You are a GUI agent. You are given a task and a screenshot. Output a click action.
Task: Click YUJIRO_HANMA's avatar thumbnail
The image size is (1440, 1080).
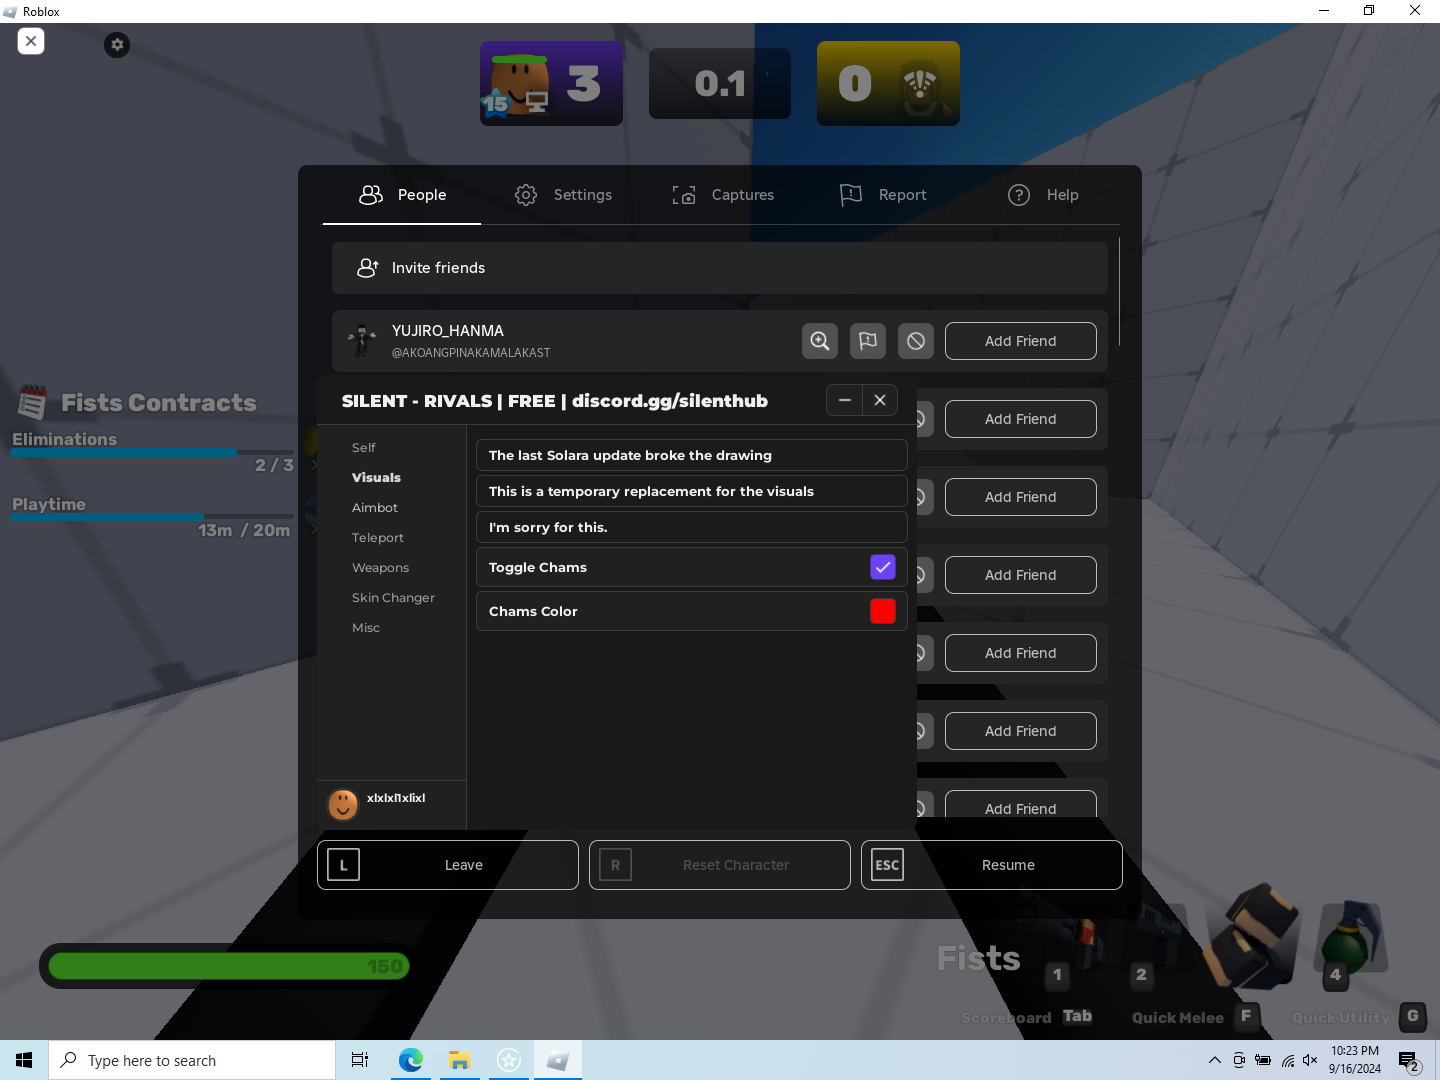click(x=362, y=341)
